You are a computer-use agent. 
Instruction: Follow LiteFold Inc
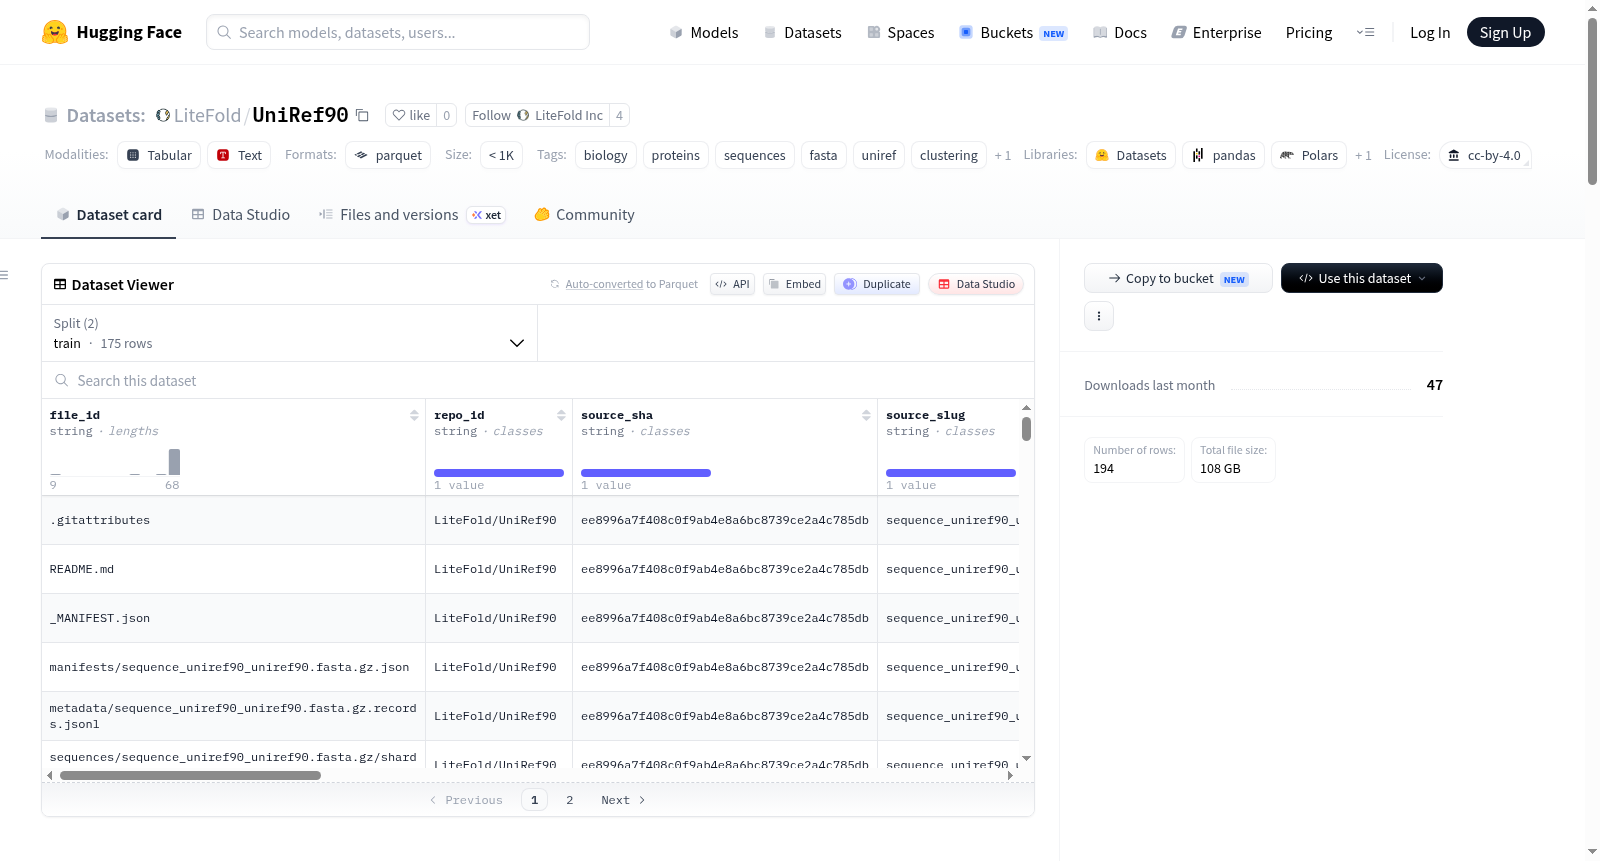[x=537, y=115]
